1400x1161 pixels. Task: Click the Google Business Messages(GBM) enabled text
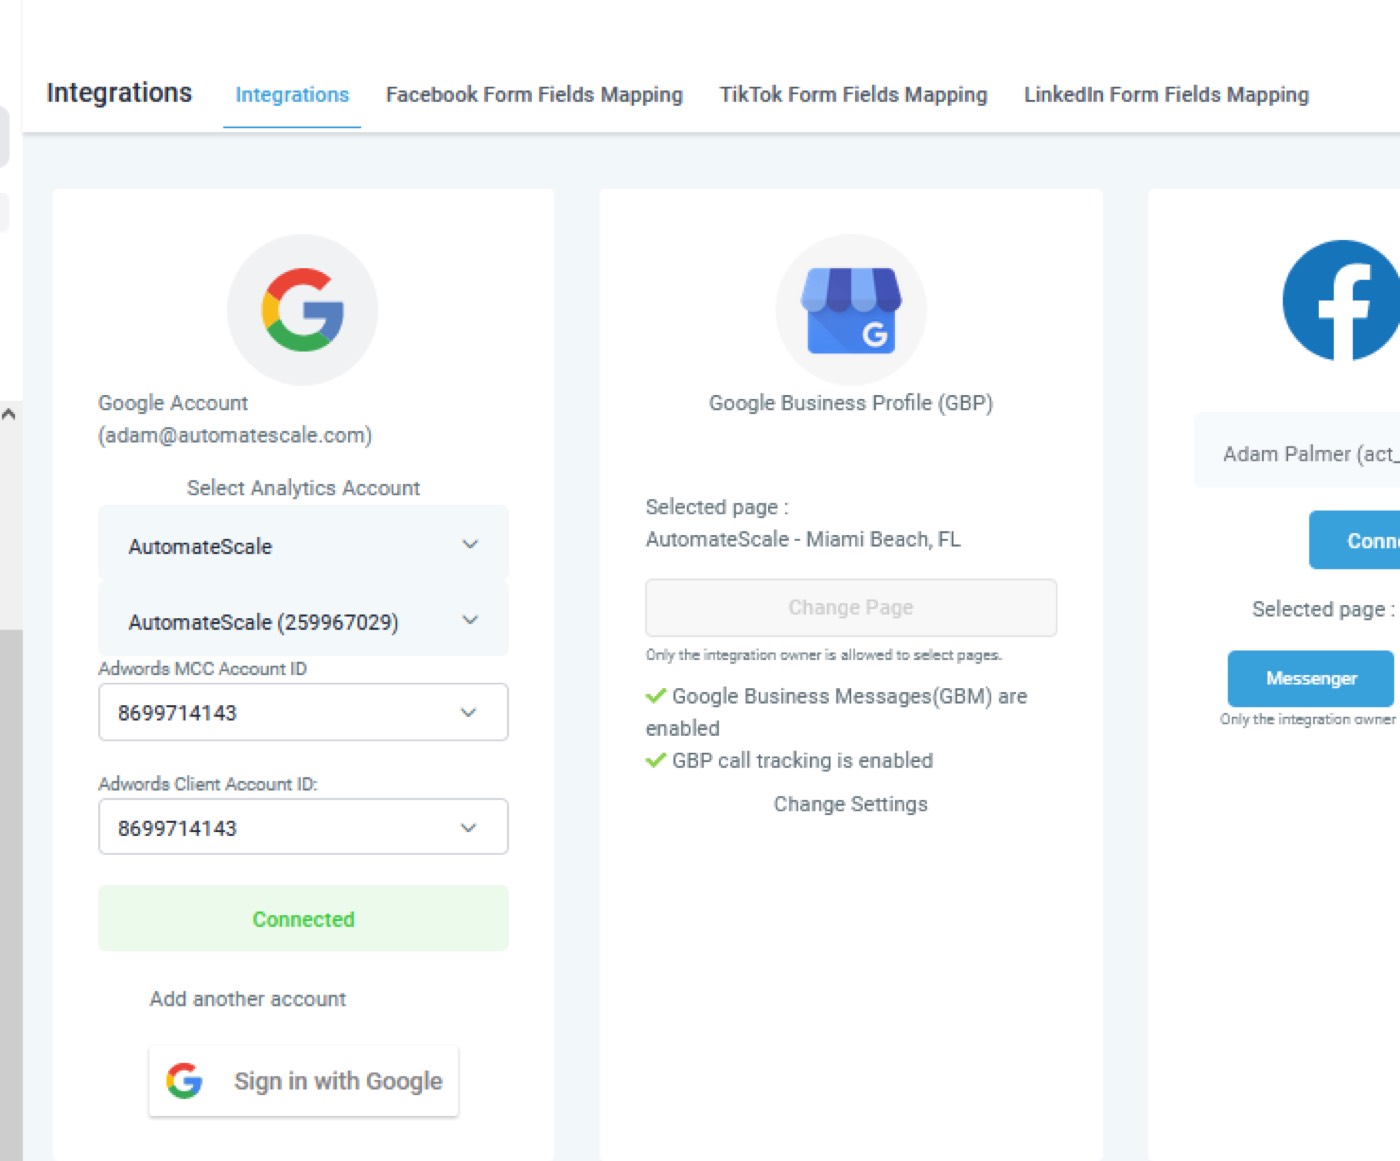pyautogui.click(x=837, y=711)
